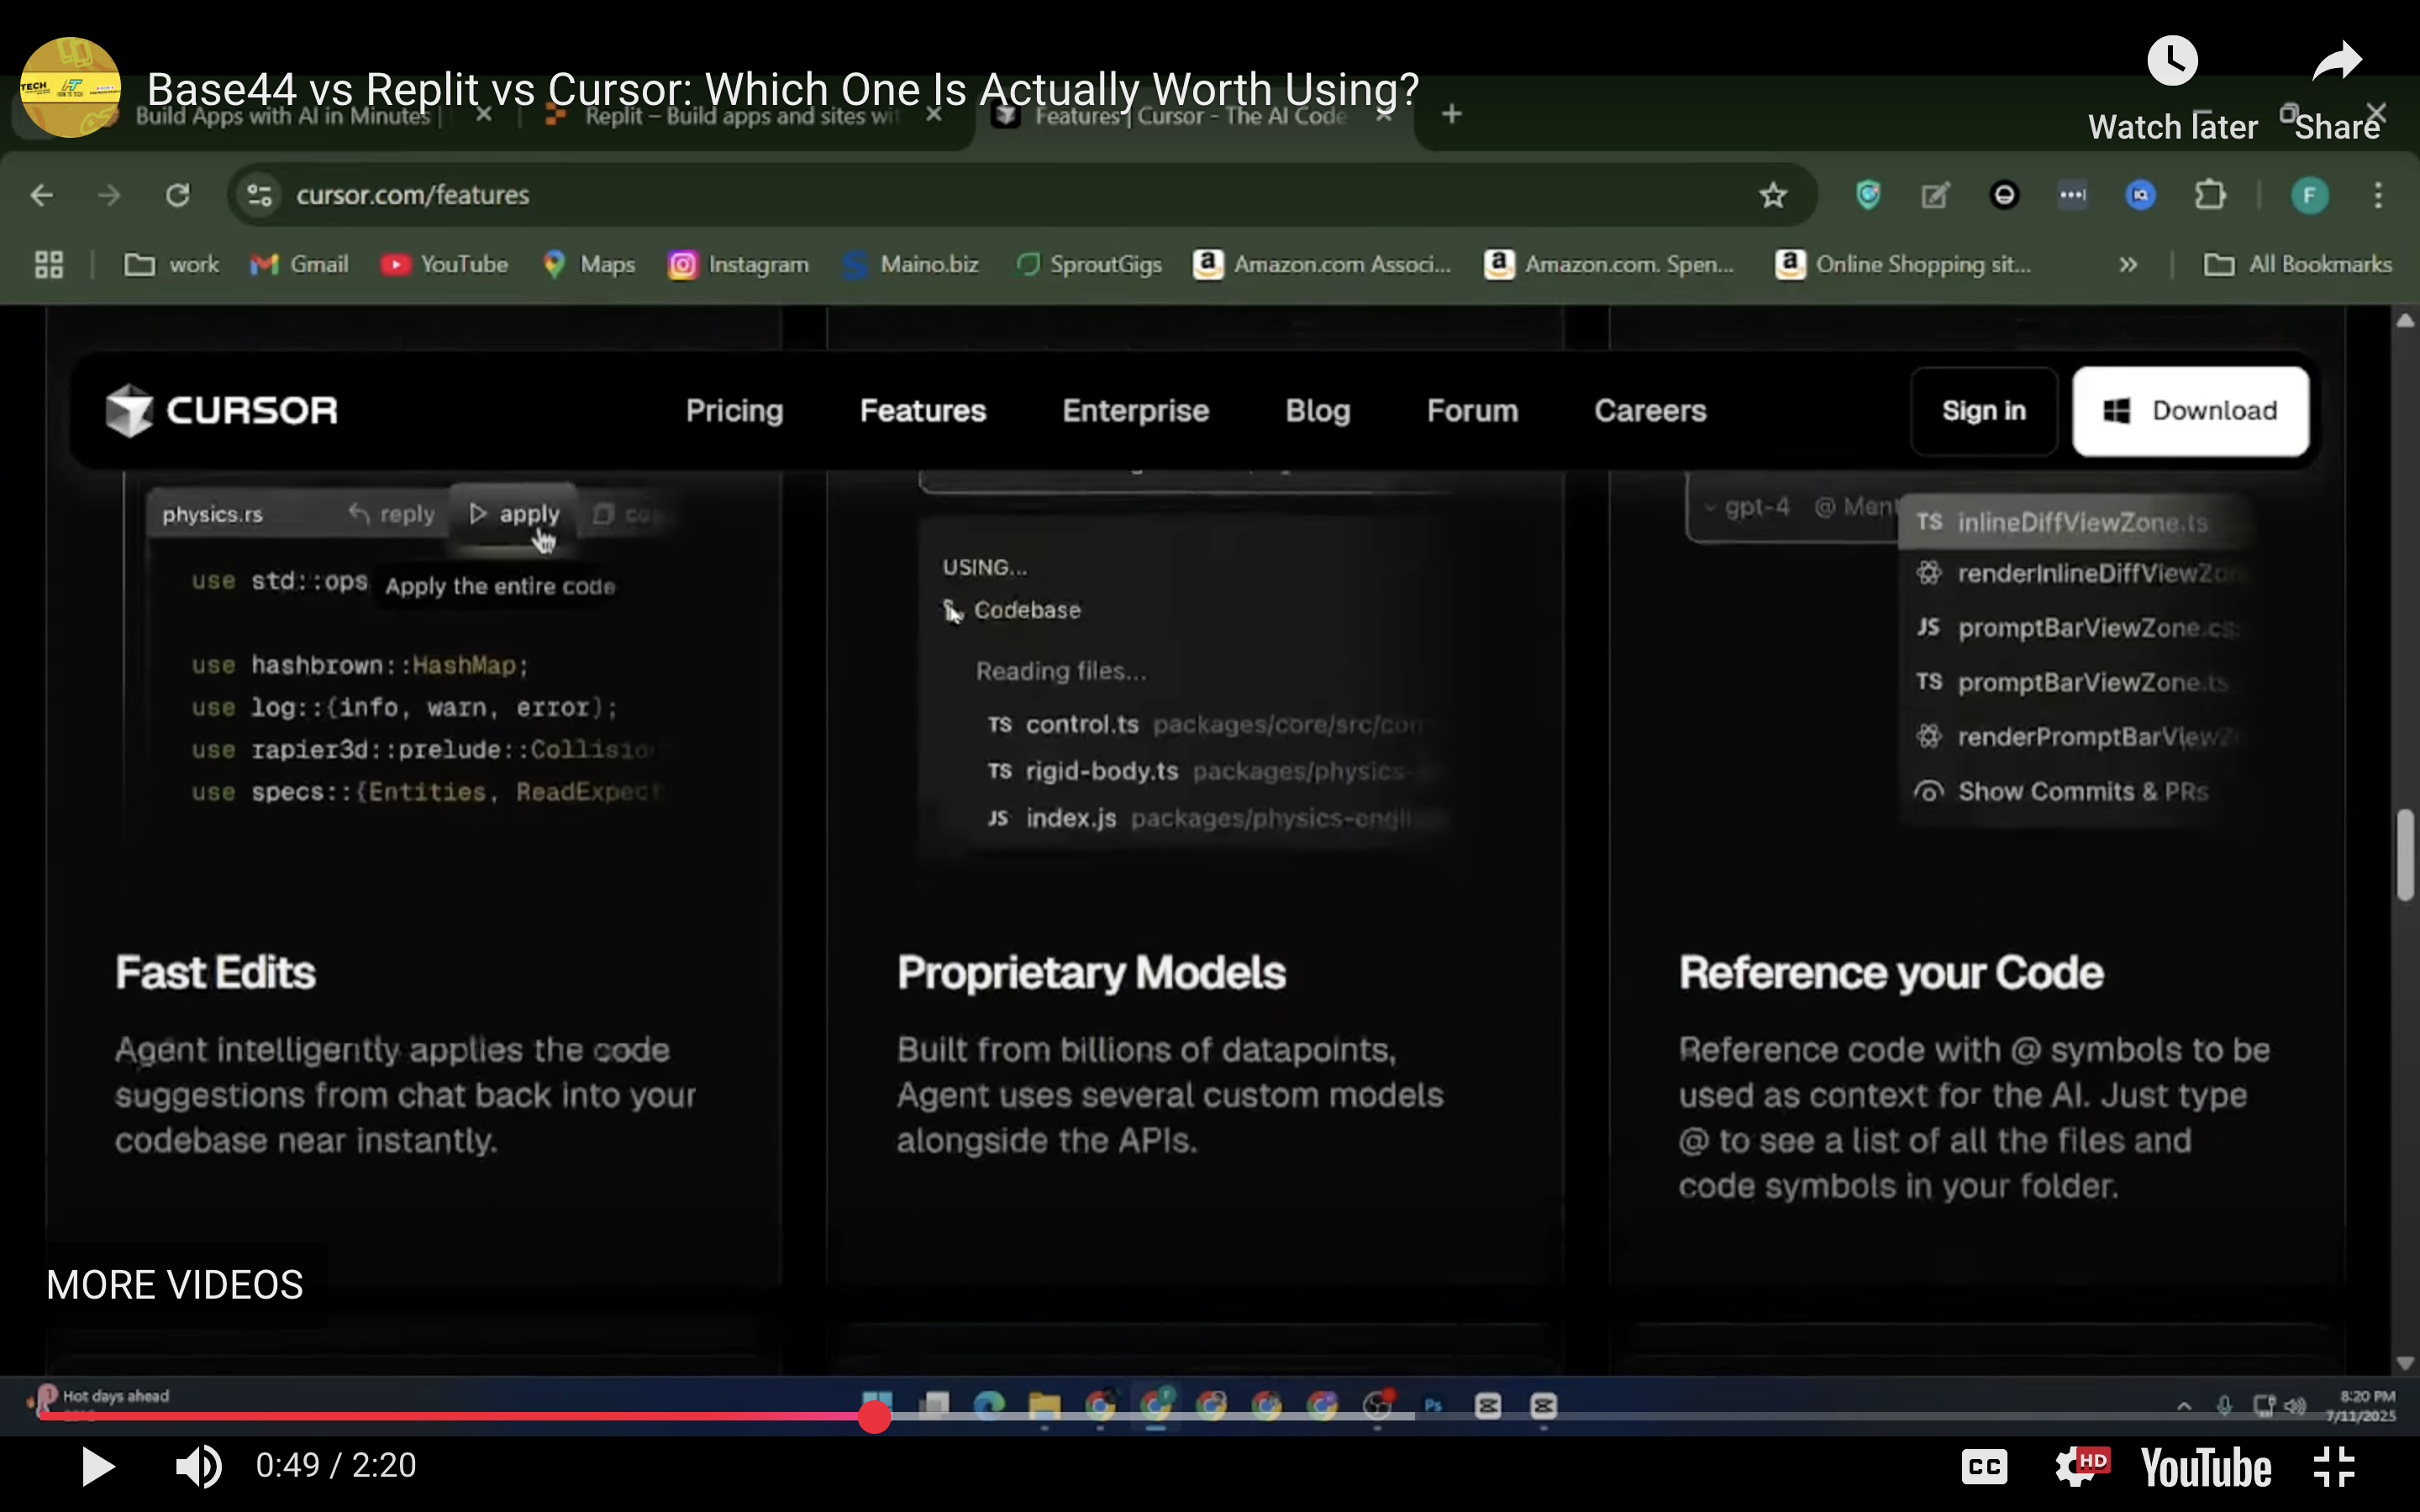Click index.js file row

pos(1210,818)
